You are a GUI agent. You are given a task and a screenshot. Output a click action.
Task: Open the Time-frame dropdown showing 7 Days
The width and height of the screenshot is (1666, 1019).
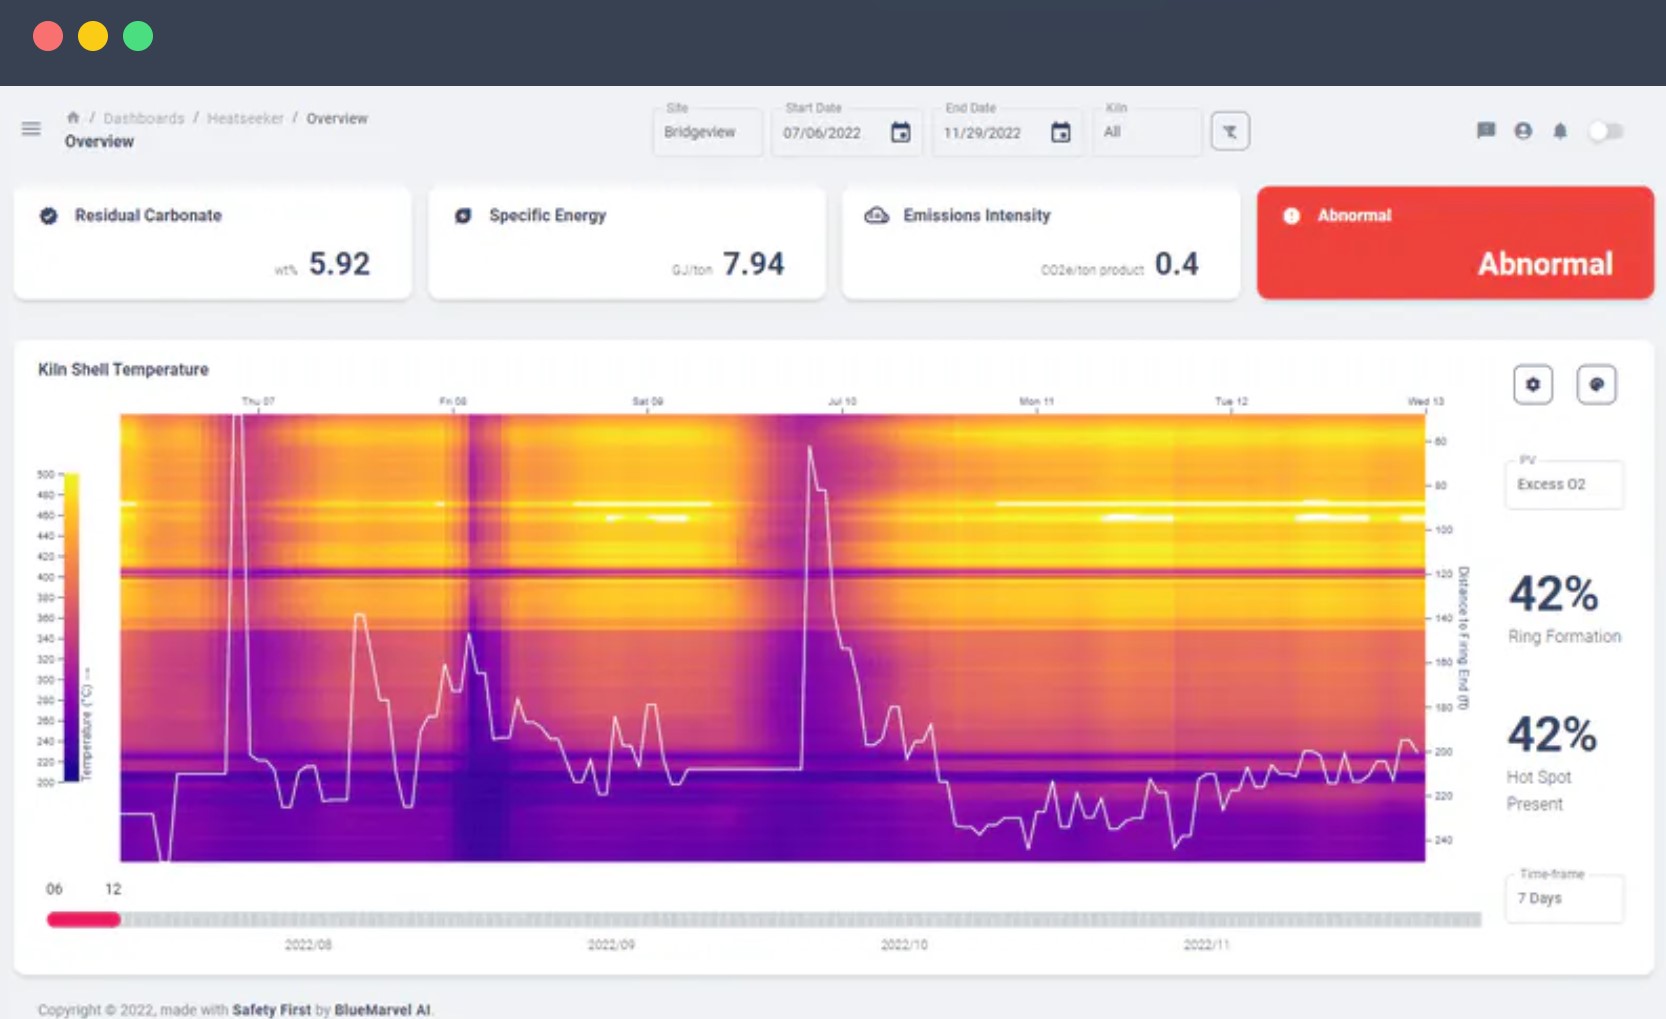pyautogui.click(x=1563, y=898)
